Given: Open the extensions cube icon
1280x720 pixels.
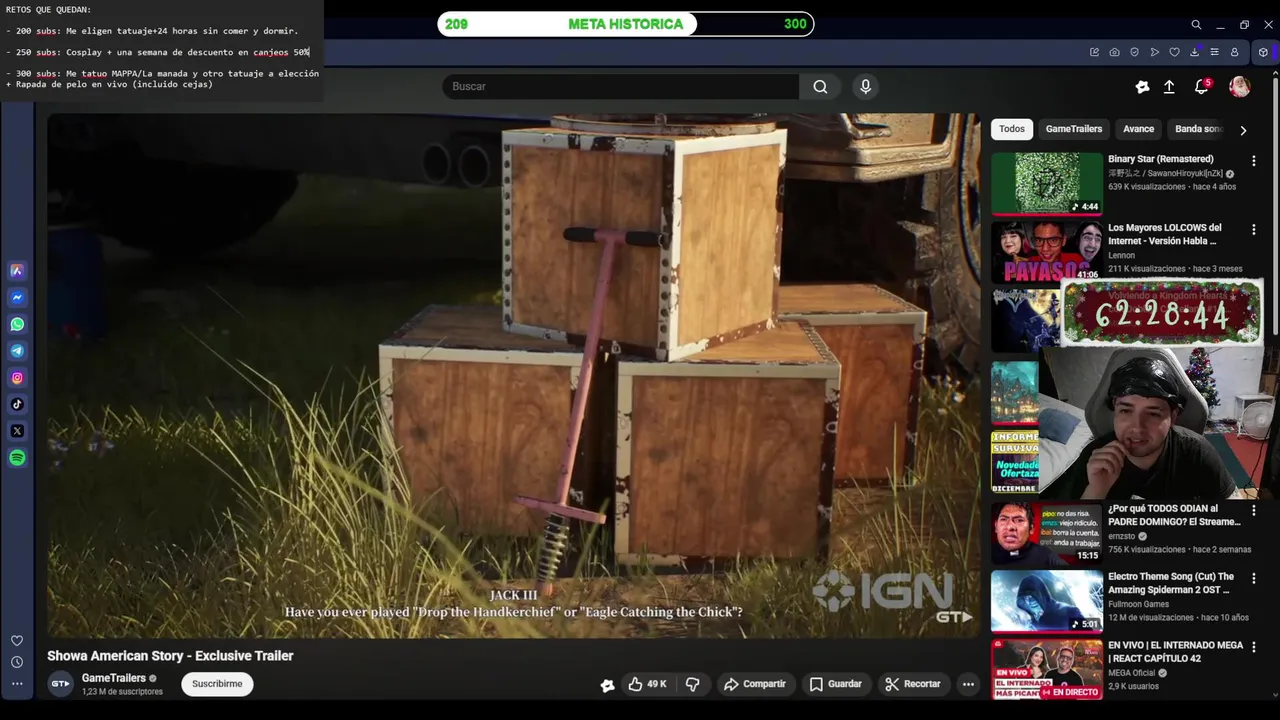Looking at the screenshot, I should 1263,52.
